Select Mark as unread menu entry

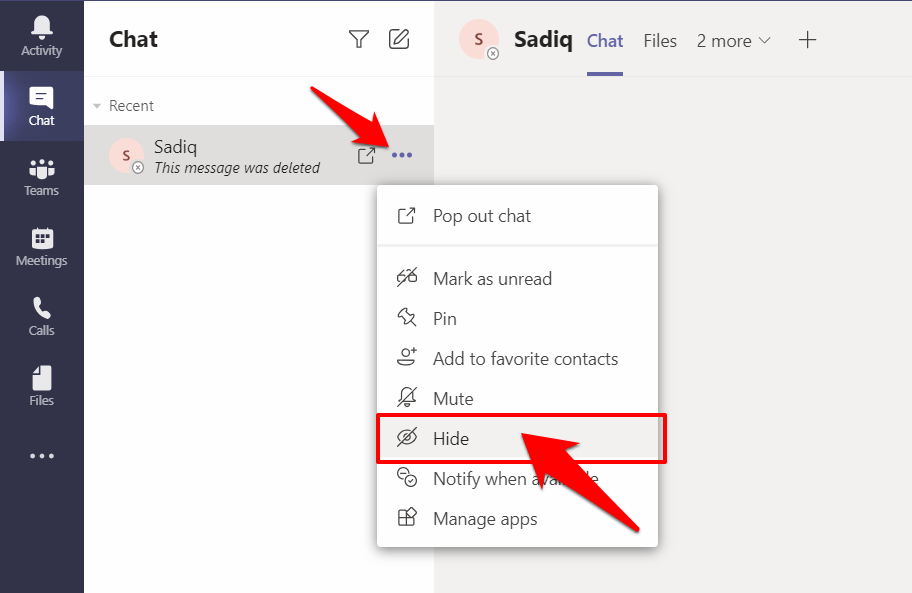click(x=492, y=279)
